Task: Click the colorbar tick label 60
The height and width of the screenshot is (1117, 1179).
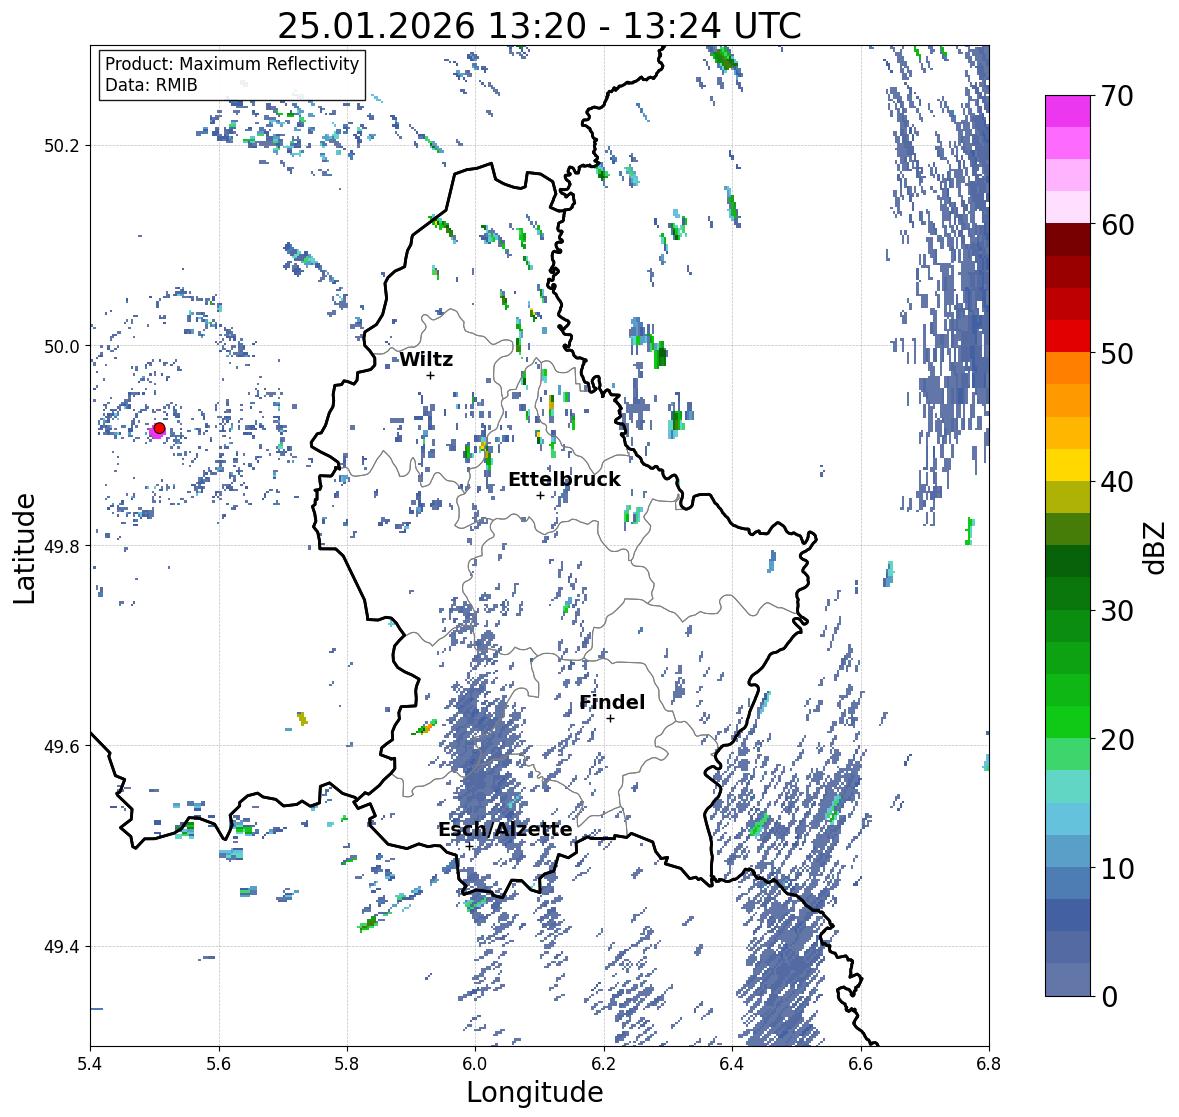Action: click(x=1117, y=225)
